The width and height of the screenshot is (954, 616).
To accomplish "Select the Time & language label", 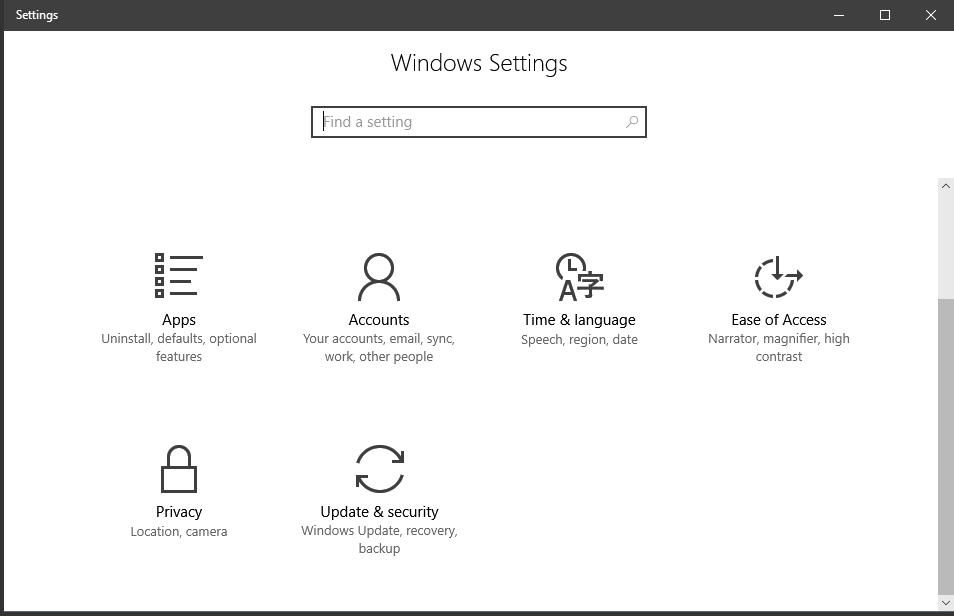I will coord(579,320).
